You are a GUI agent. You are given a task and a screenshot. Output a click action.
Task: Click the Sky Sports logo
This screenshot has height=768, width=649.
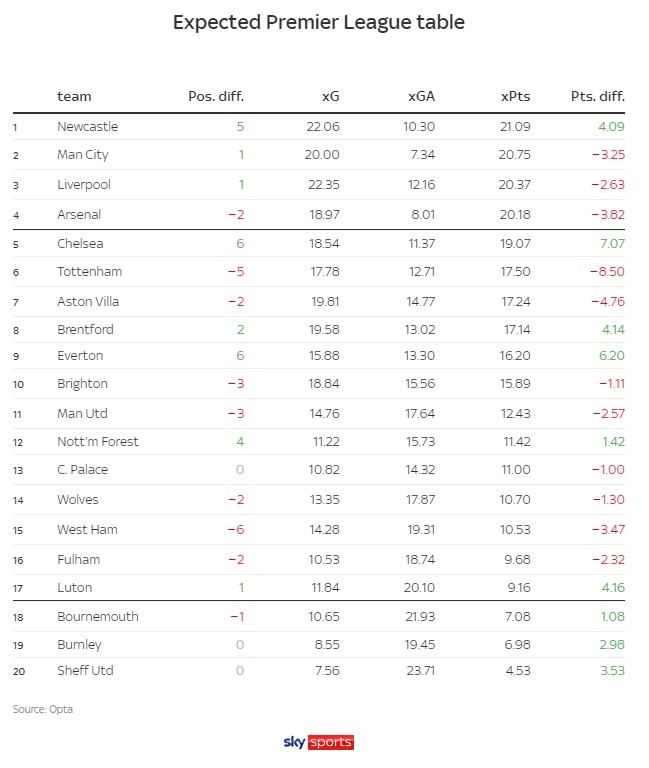[319, 742]
